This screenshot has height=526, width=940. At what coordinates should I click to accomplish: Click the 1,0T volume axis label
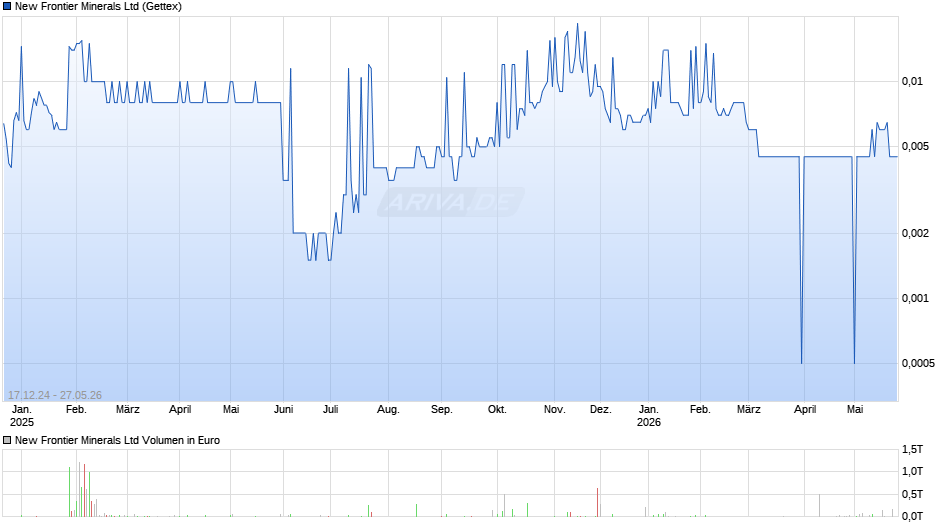(x=912, y=471)
